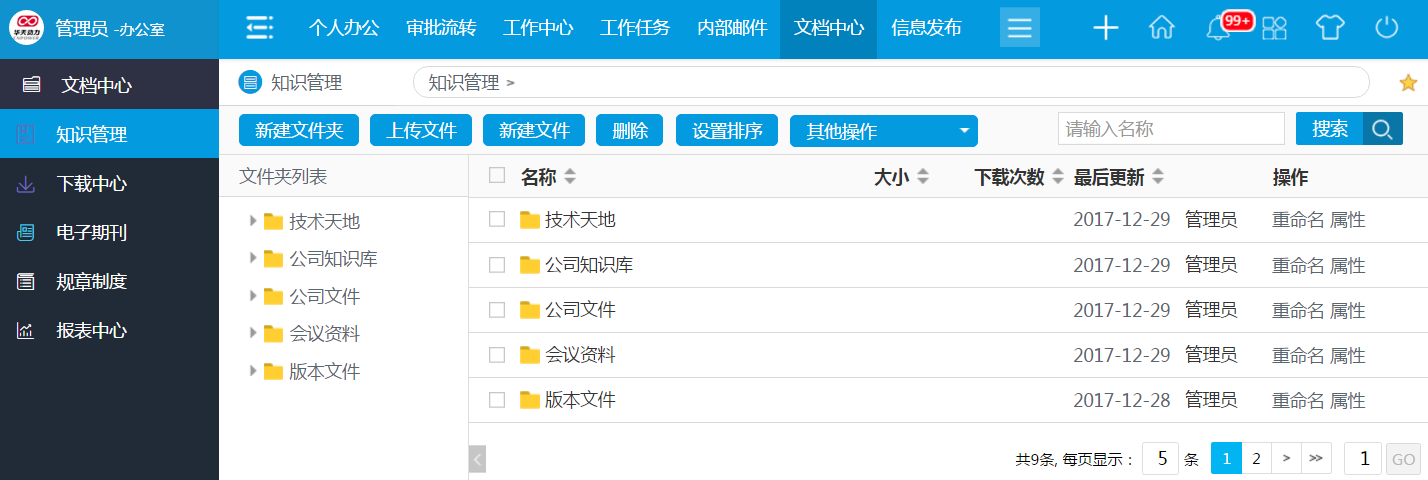Check the 会议资料 row checkbox

(x=497, y=355)
